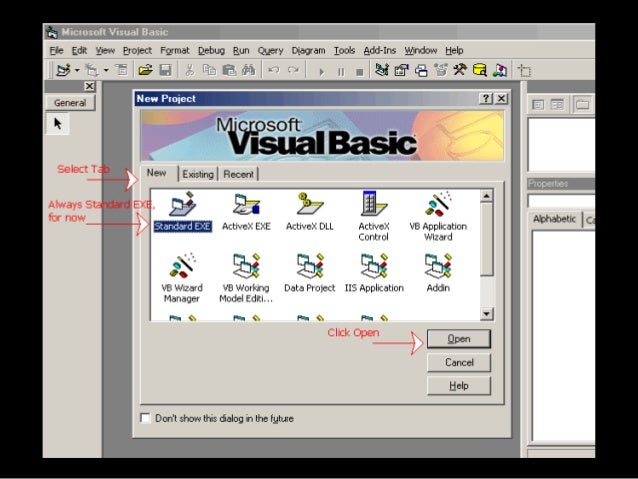638x479 pixels.
Task: Click the Help button in the dialog
Action: click(459, 385)
